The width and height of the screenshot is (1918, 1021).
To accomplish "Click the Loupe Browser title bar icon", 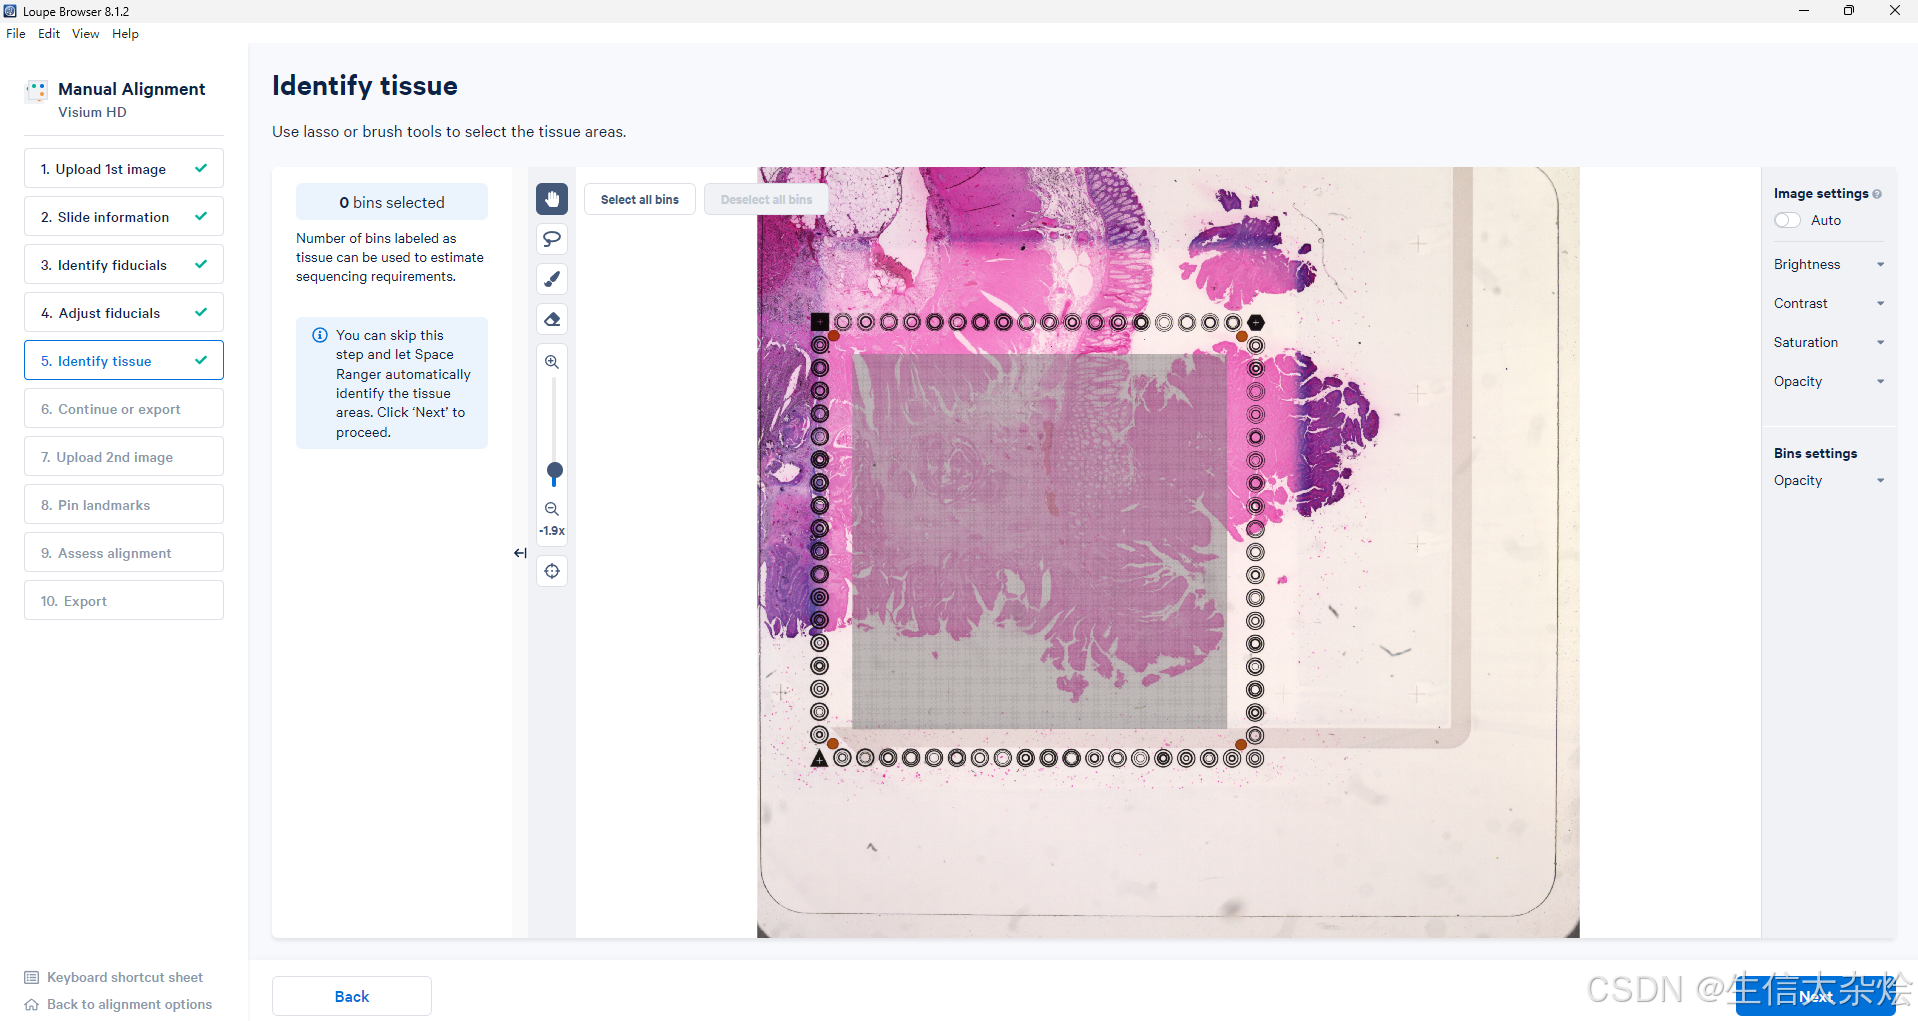I will (10, 11).
